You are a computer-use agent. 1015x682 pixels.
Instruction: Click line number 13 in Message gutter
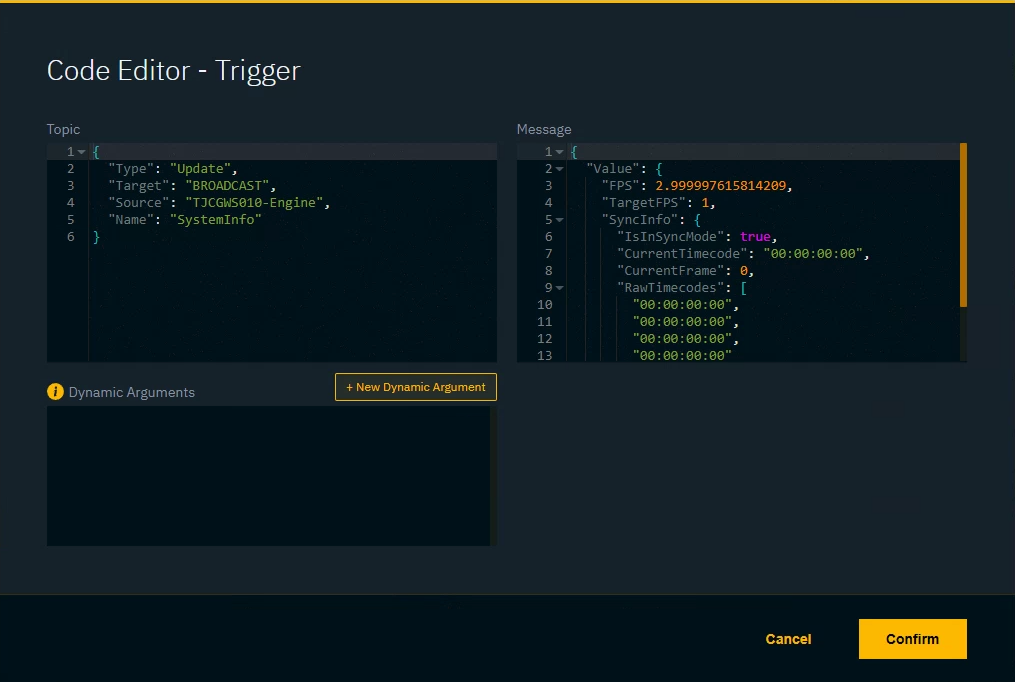coord(544,356)
